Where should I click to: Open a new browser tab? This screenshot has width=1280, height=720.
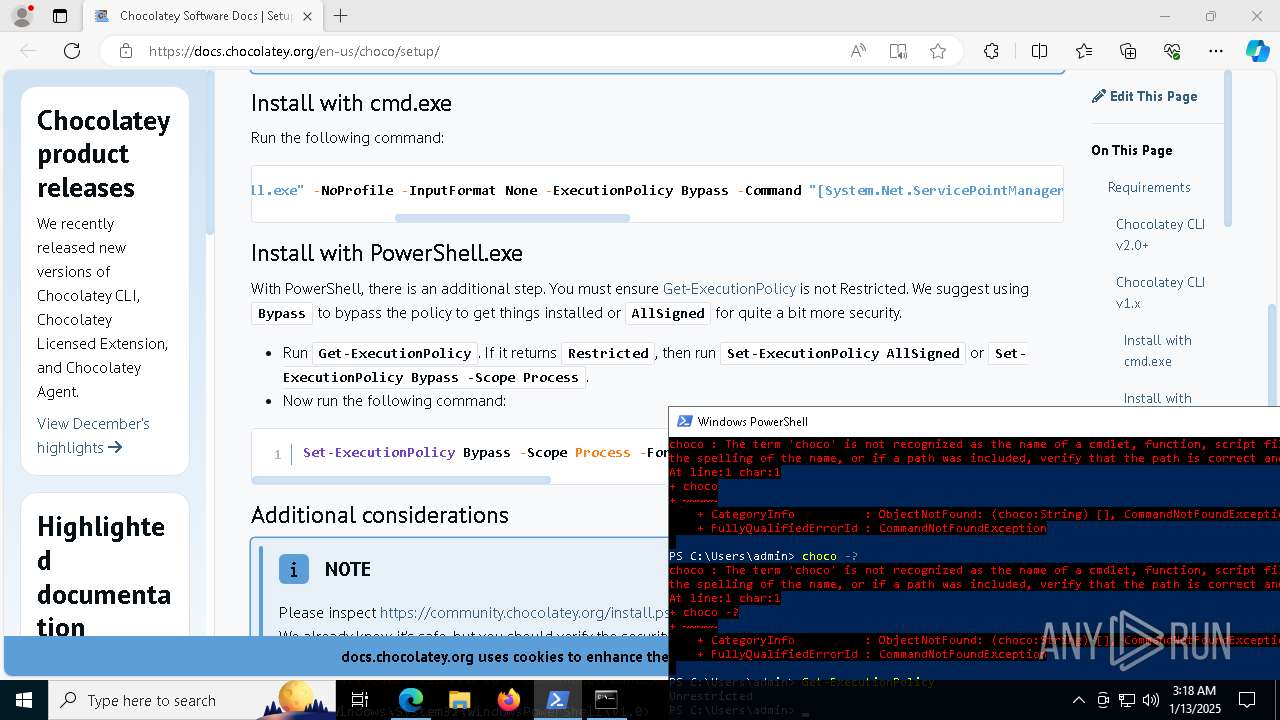[341, 16]
